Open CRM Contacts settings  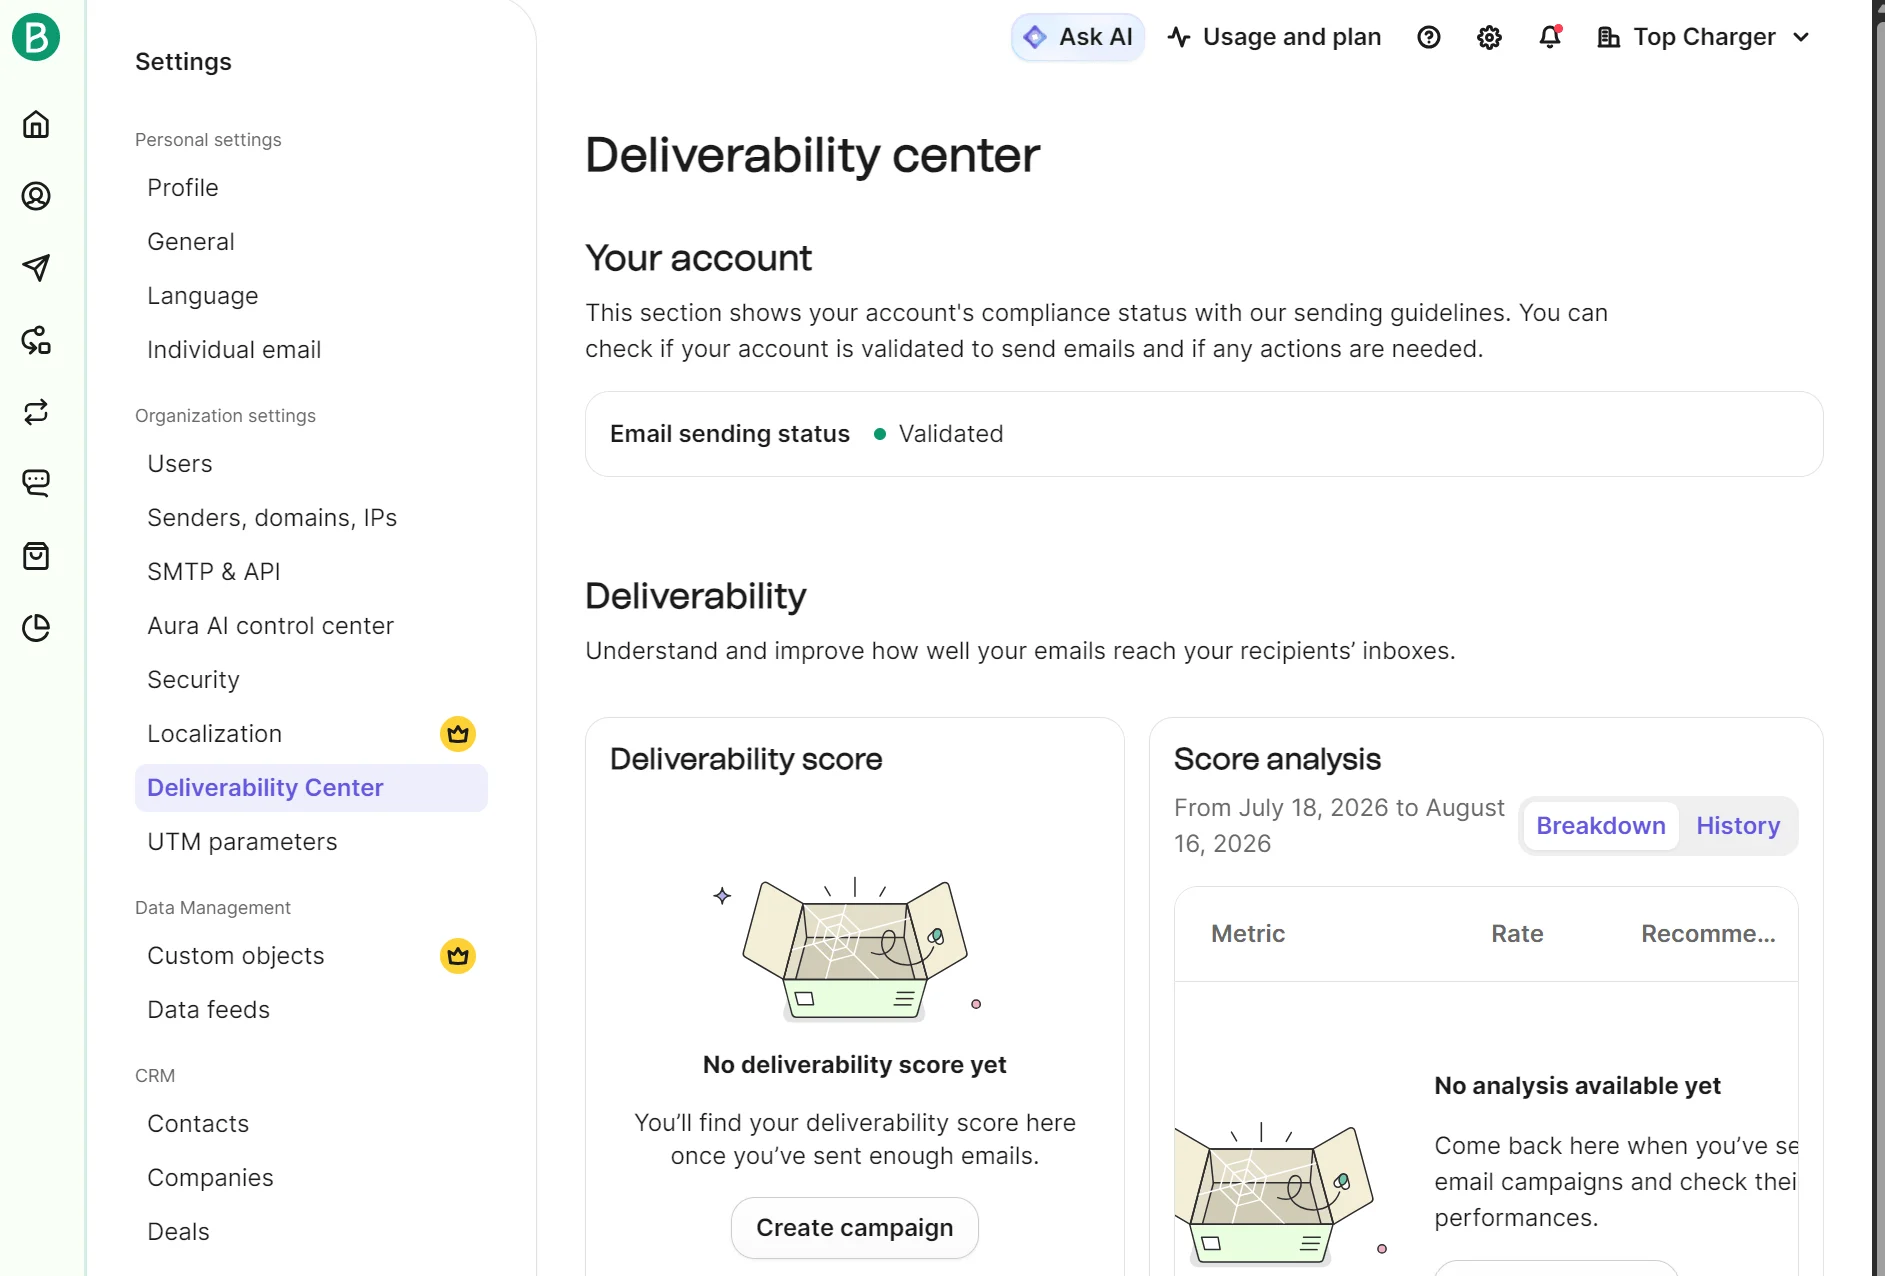point(198,1124)
